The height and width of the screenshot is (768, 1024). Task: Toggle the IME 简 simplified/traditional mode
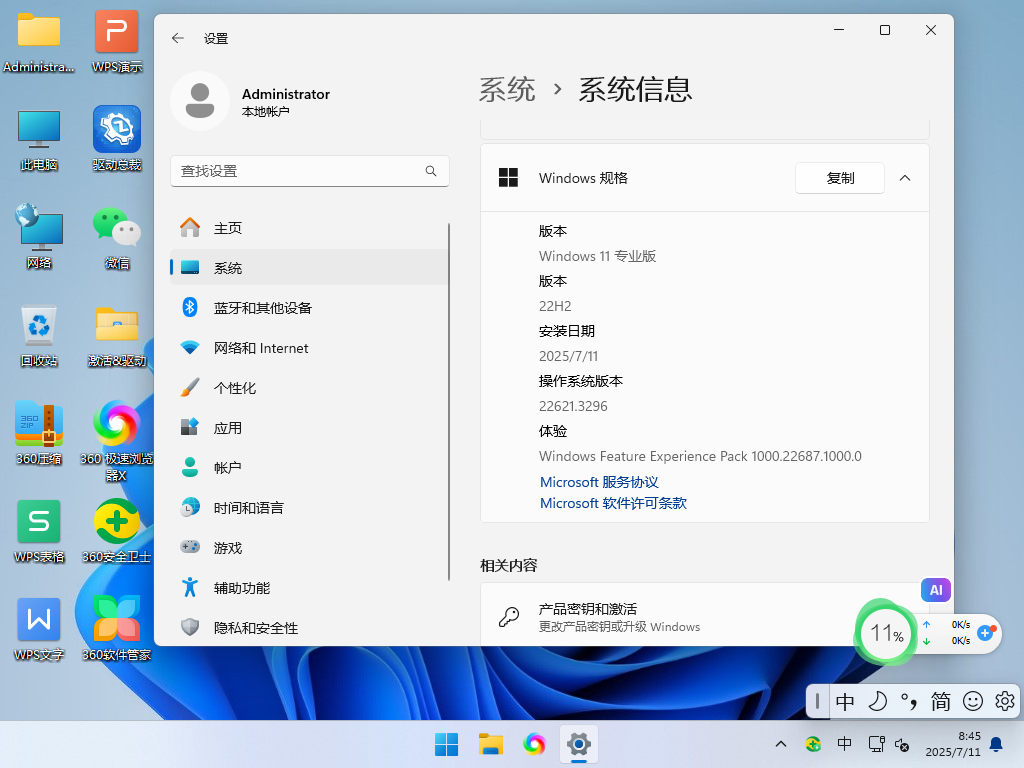coord(940,701)
